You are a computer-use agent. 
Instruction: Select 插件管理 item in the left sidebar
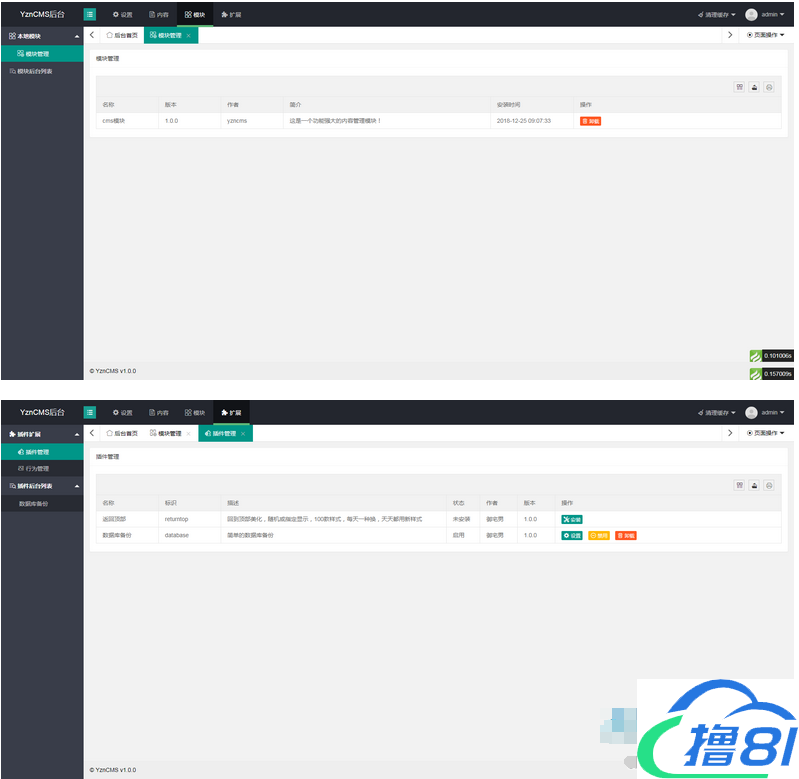(37, 452)
